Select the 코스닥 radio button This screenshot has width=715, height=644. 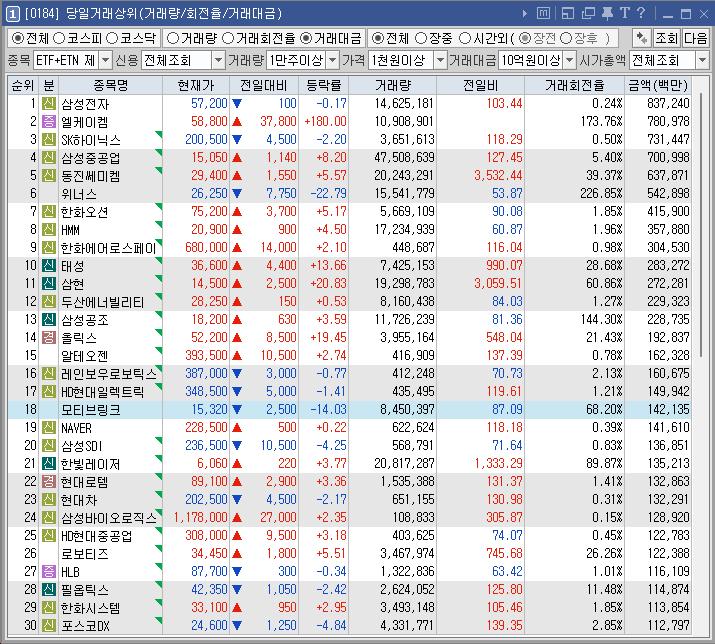click(x=112, y=38)
